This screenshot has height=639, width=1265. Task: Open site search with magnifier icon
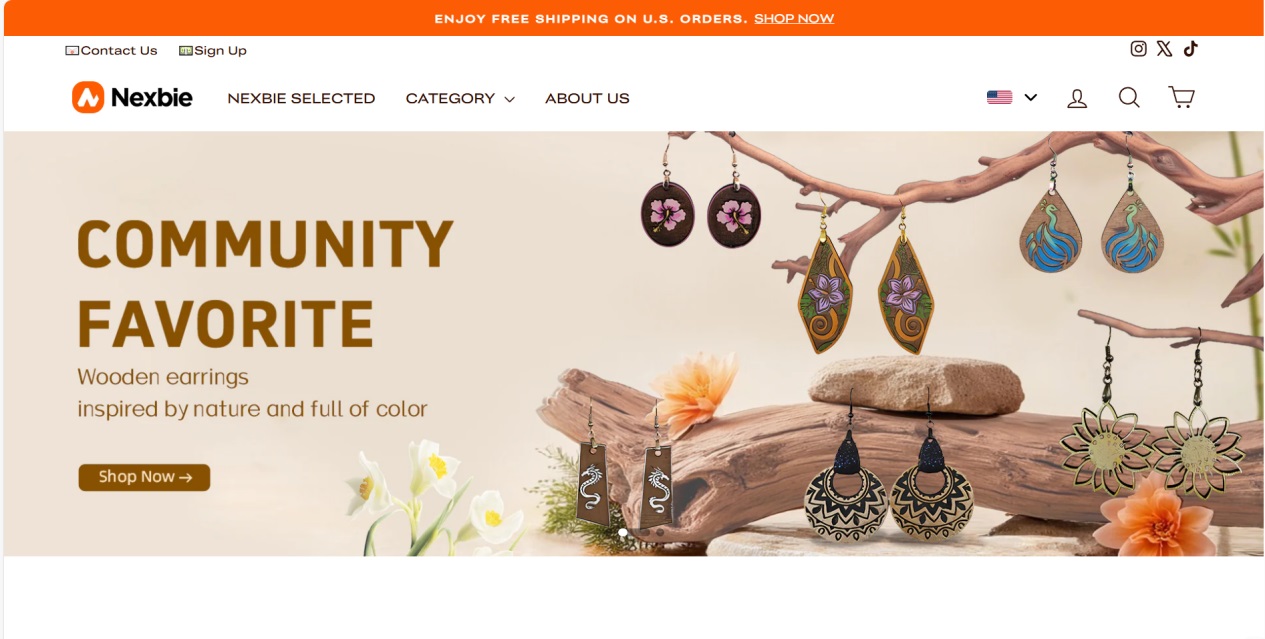1129,97
